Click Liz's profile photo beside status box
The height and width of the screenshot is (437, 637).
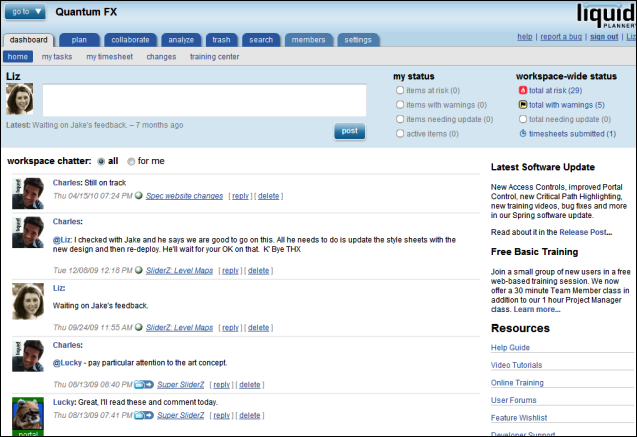pos(20,99)
